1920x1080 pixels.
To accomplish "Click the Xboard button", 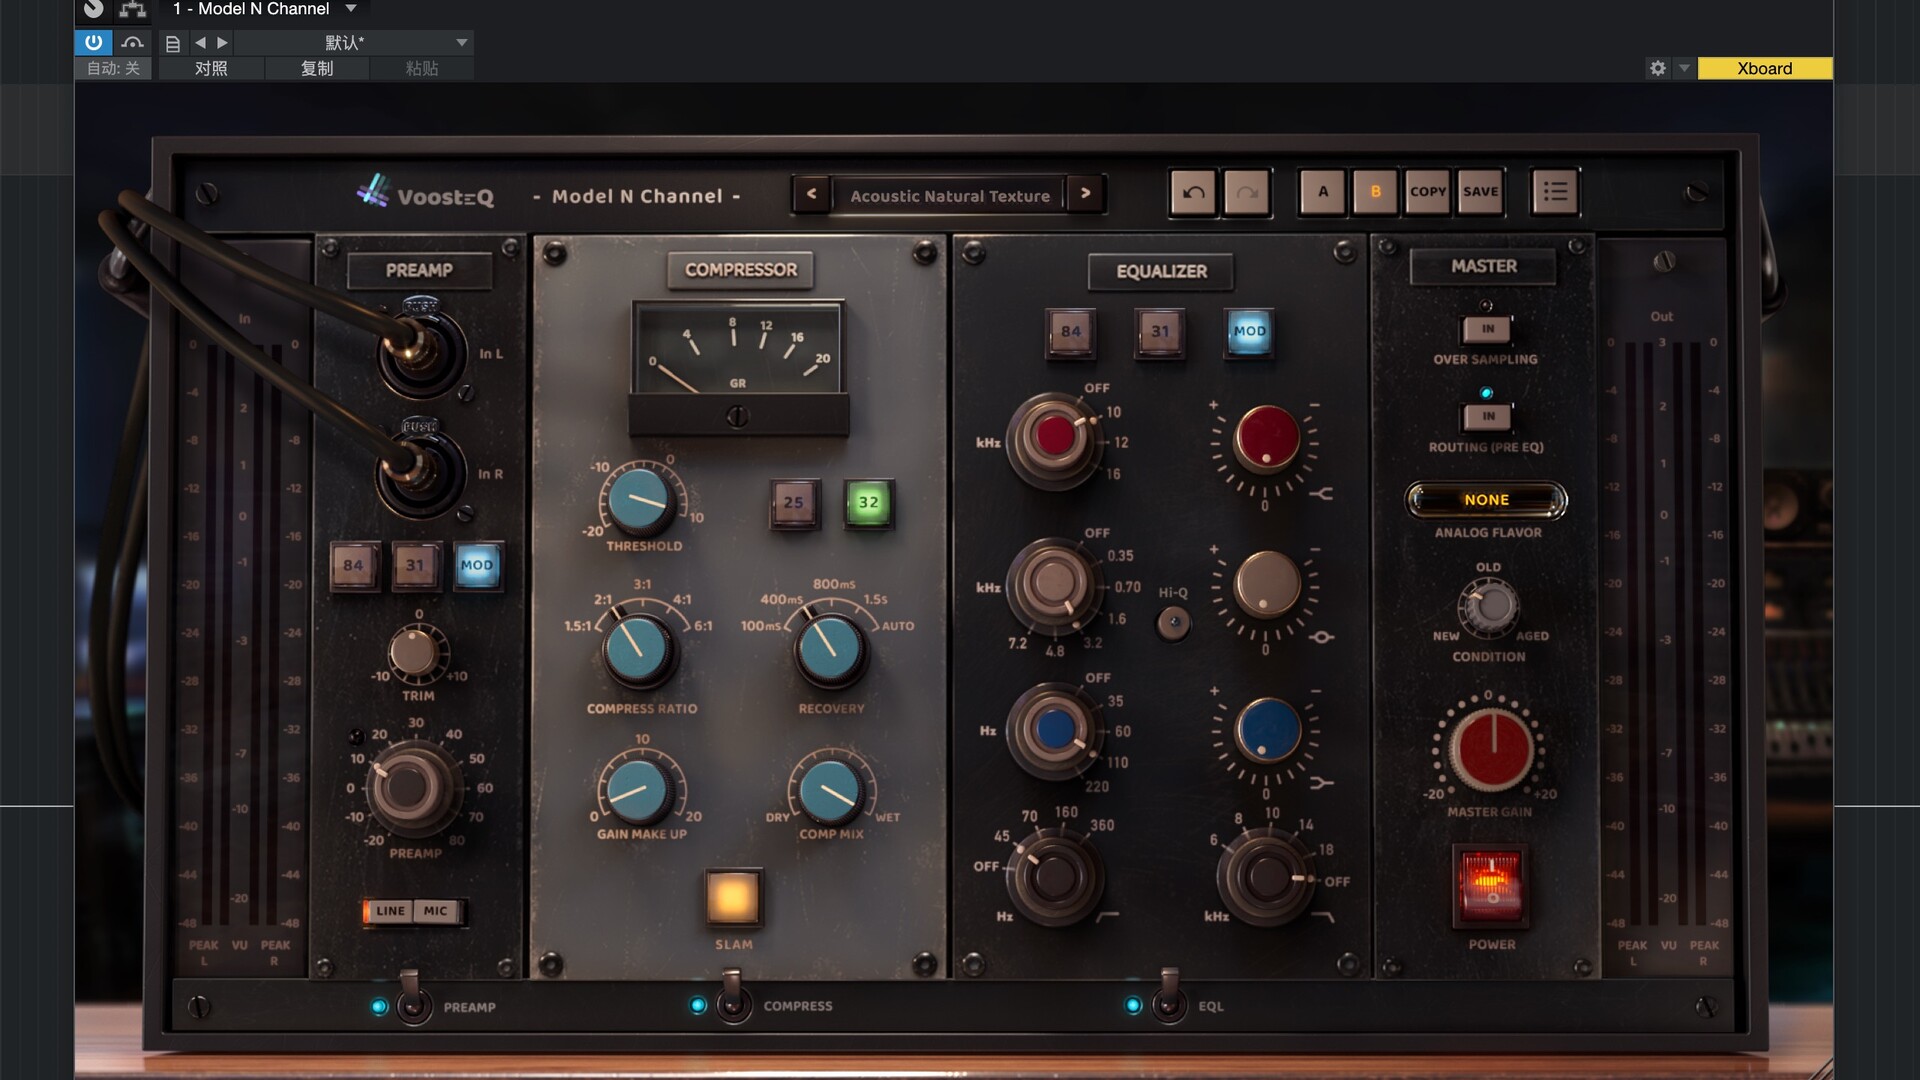I will point(1765,68).
